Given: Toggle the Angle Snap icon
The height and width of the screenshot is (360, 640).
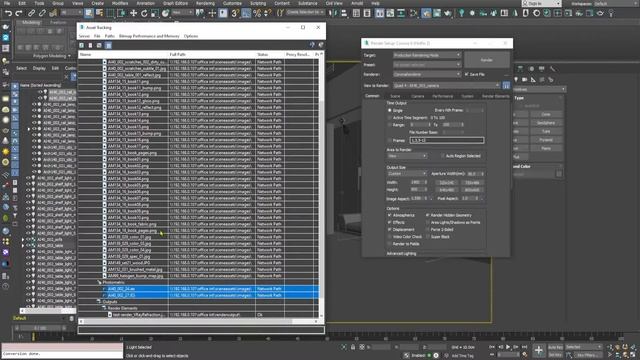Looking at the screenshot, I should coord(246,13).
